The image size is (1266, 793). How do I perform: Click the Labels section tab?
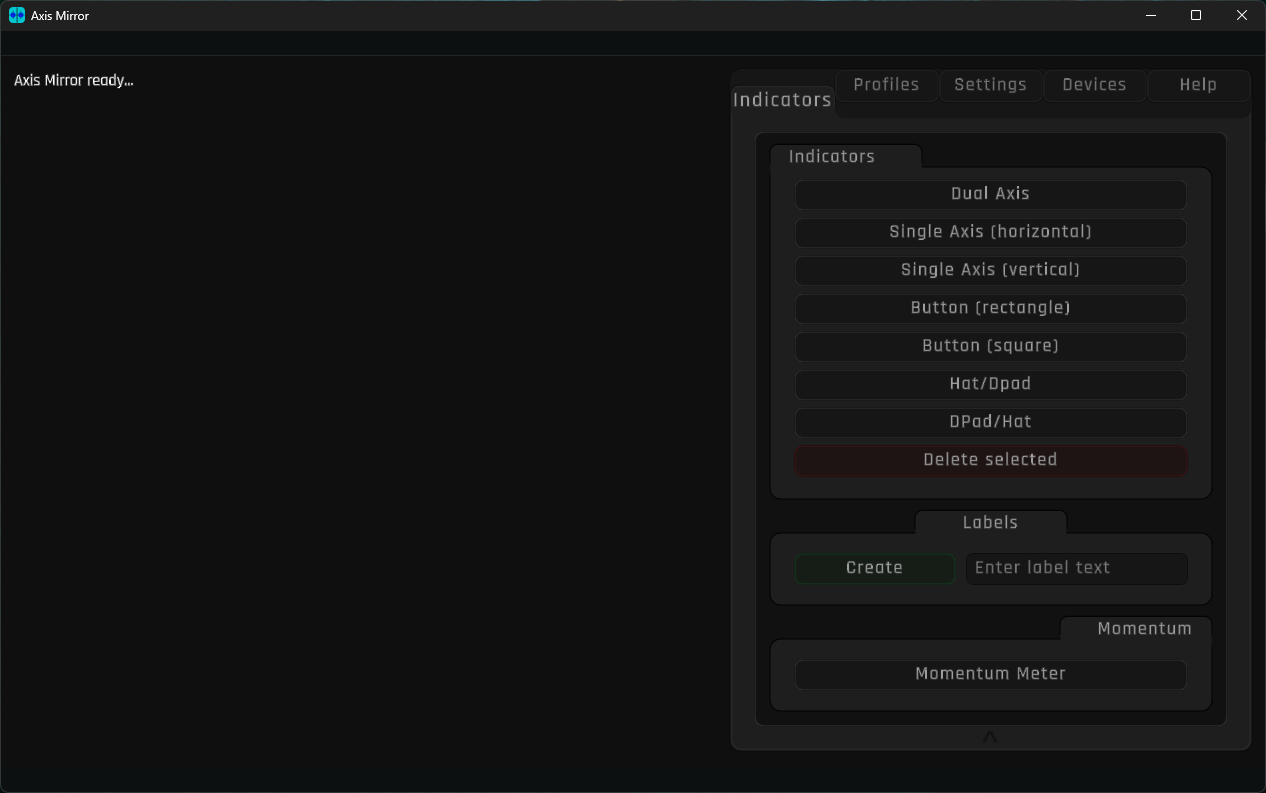pyautogui.click(x=990, y=523)
